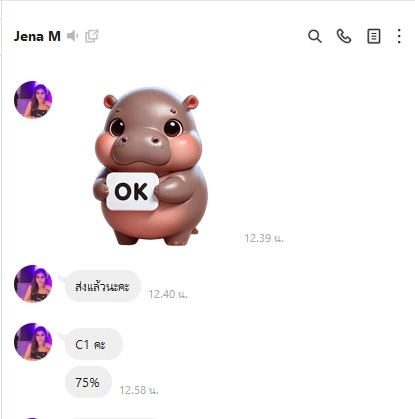Viewport: 415px width, 419px height.
Task: Click the hippo sticker's head
Action: 149,128
